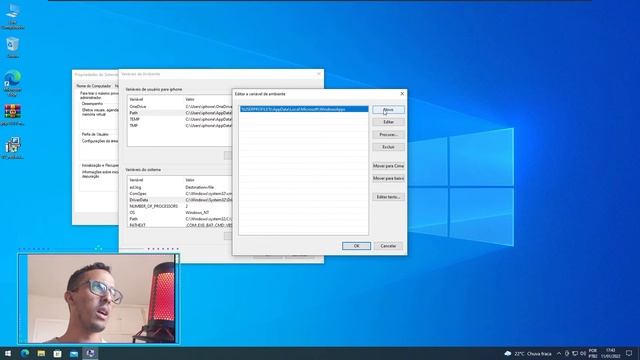The image size is (640, 360).
Task: Click the Mover para Cima button
Action: pos(388,166)
